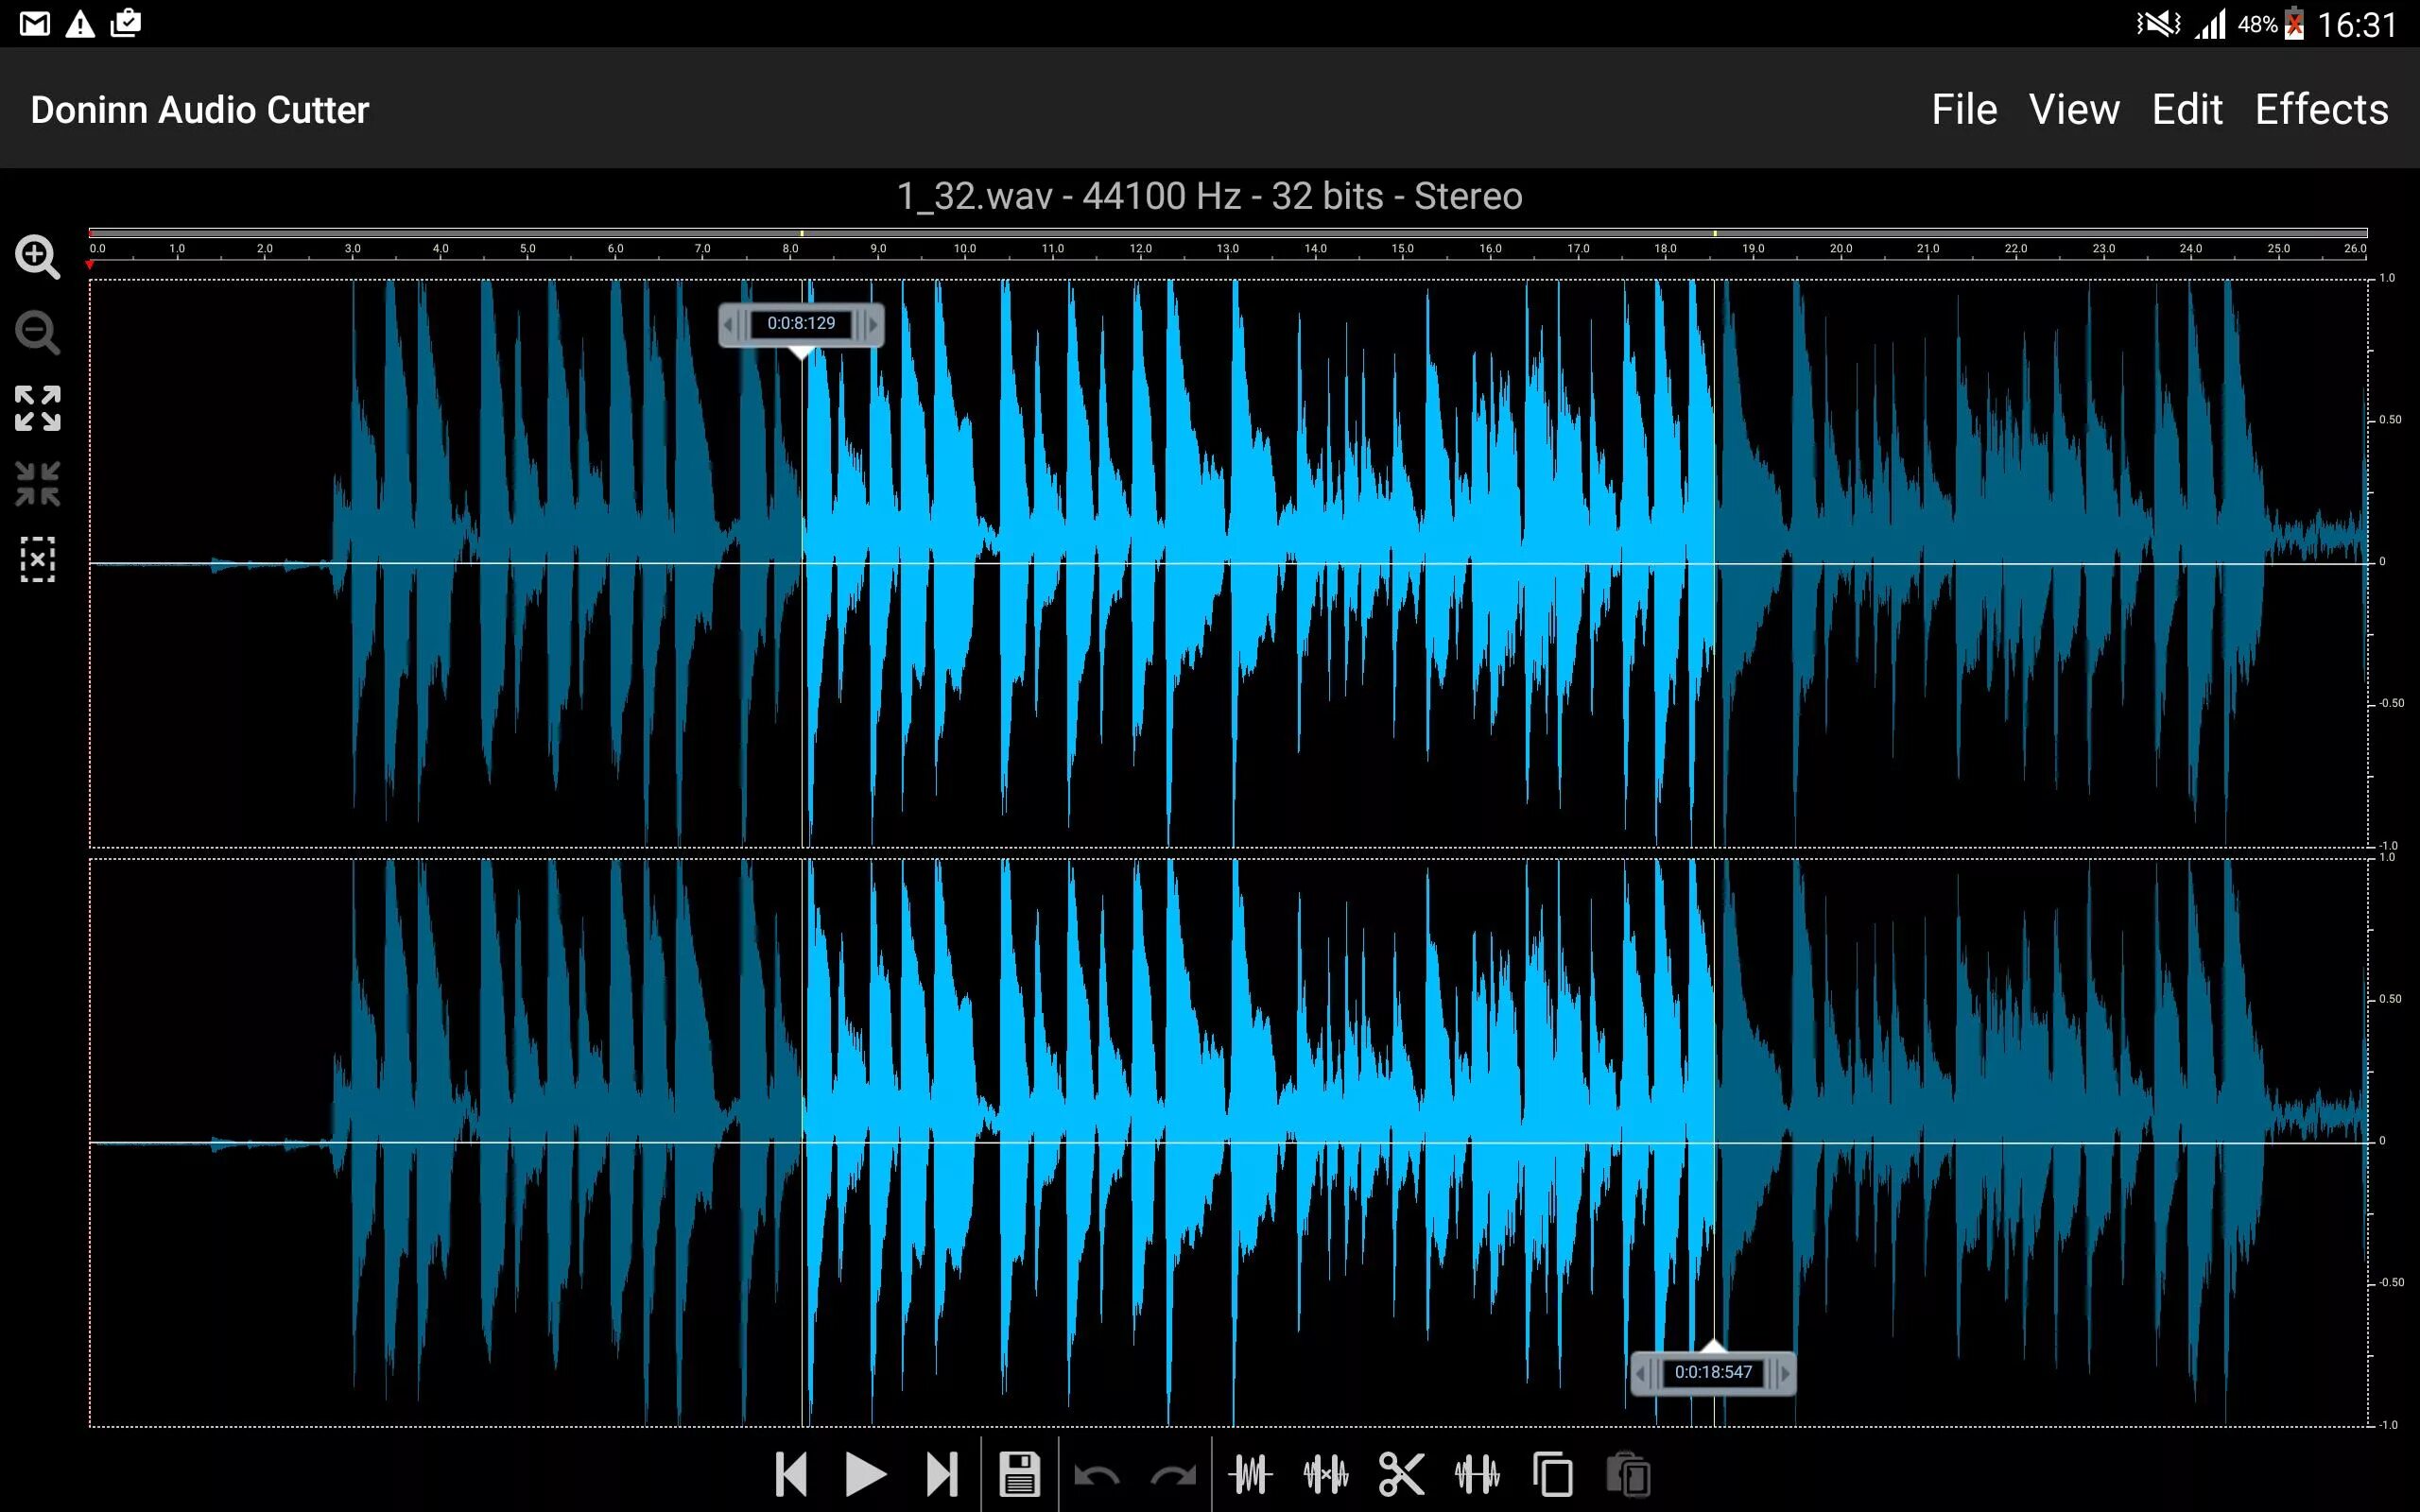Save the audio with floppy icon
This screenshot has width=2420, height=1512.
(x=1019, y=1474)
